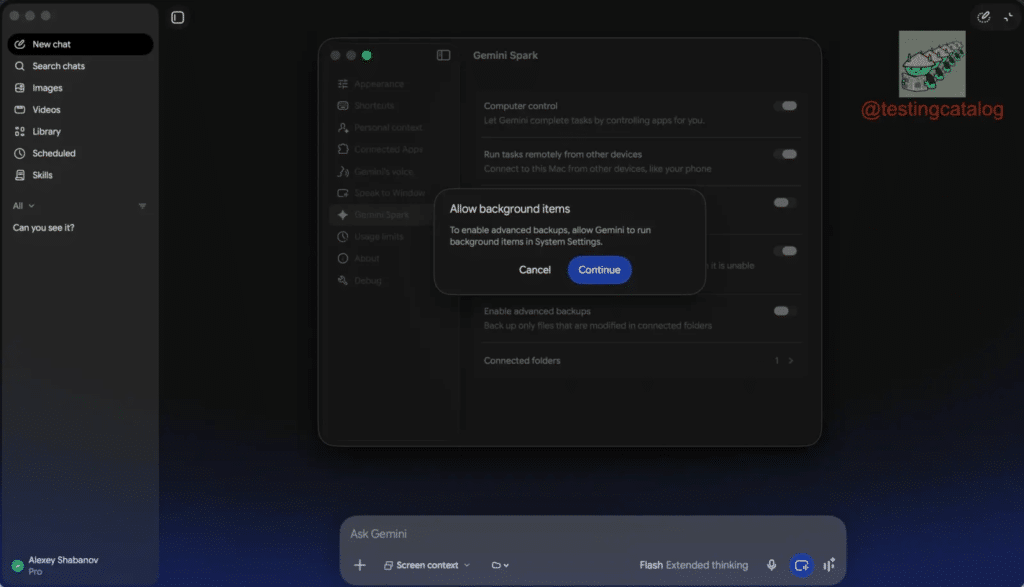
Task: Click the Shortcuts keyboard icon
Action: pyautogui.click(x=343, y=106)
